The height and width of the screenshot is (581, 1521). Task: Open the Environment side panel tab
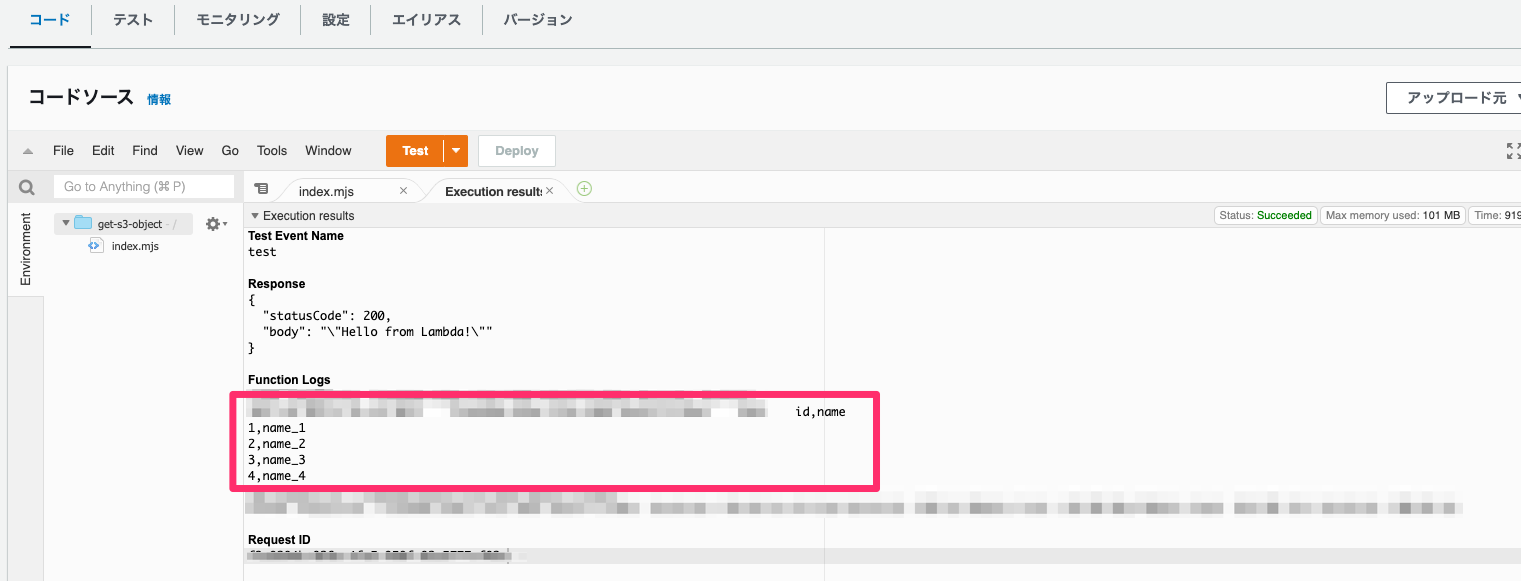tap(26, 248)
